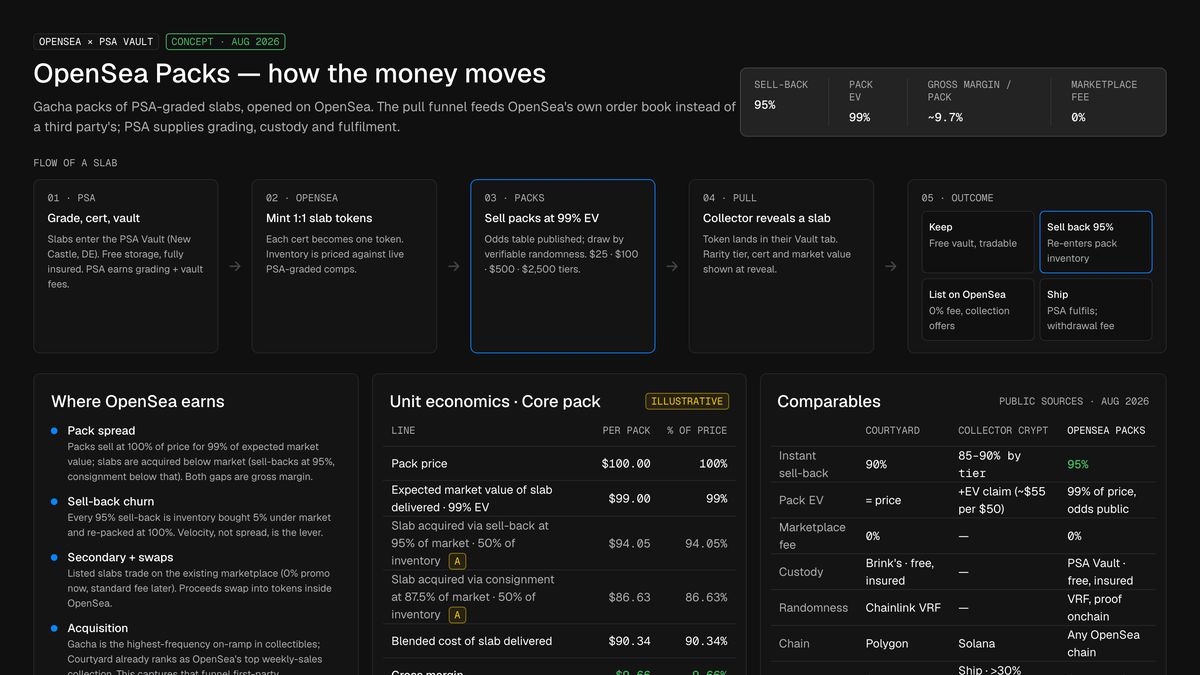1200x675 pixels.
Task: Click the PER PACK column header
Action: pos(627,430)
